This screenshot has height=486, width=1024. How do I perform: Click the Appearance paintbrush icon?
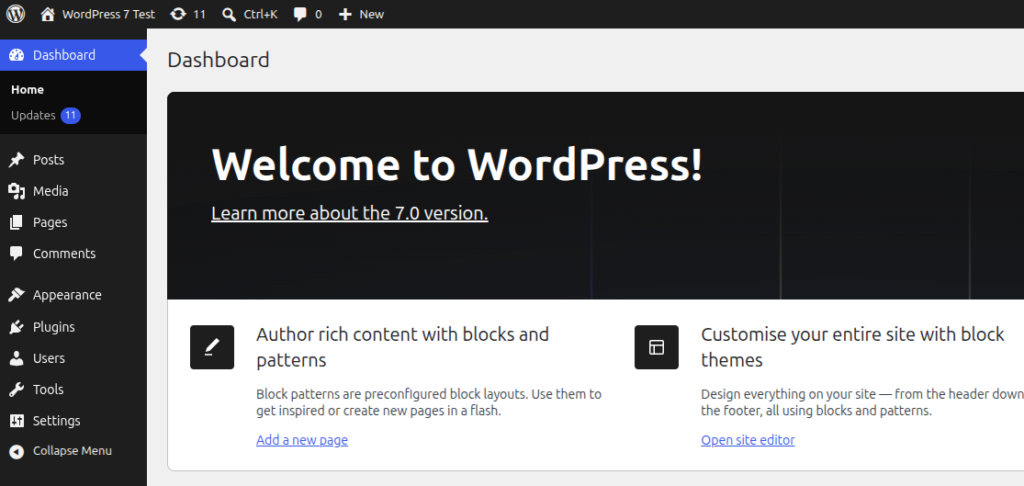pyautogui.click(x=16, y=295)
